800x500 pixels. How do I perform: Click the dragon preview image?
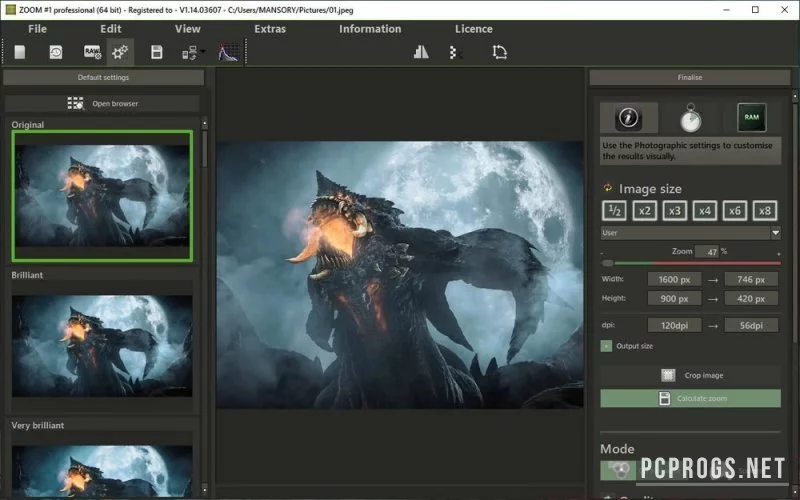(x=400, y=274)
